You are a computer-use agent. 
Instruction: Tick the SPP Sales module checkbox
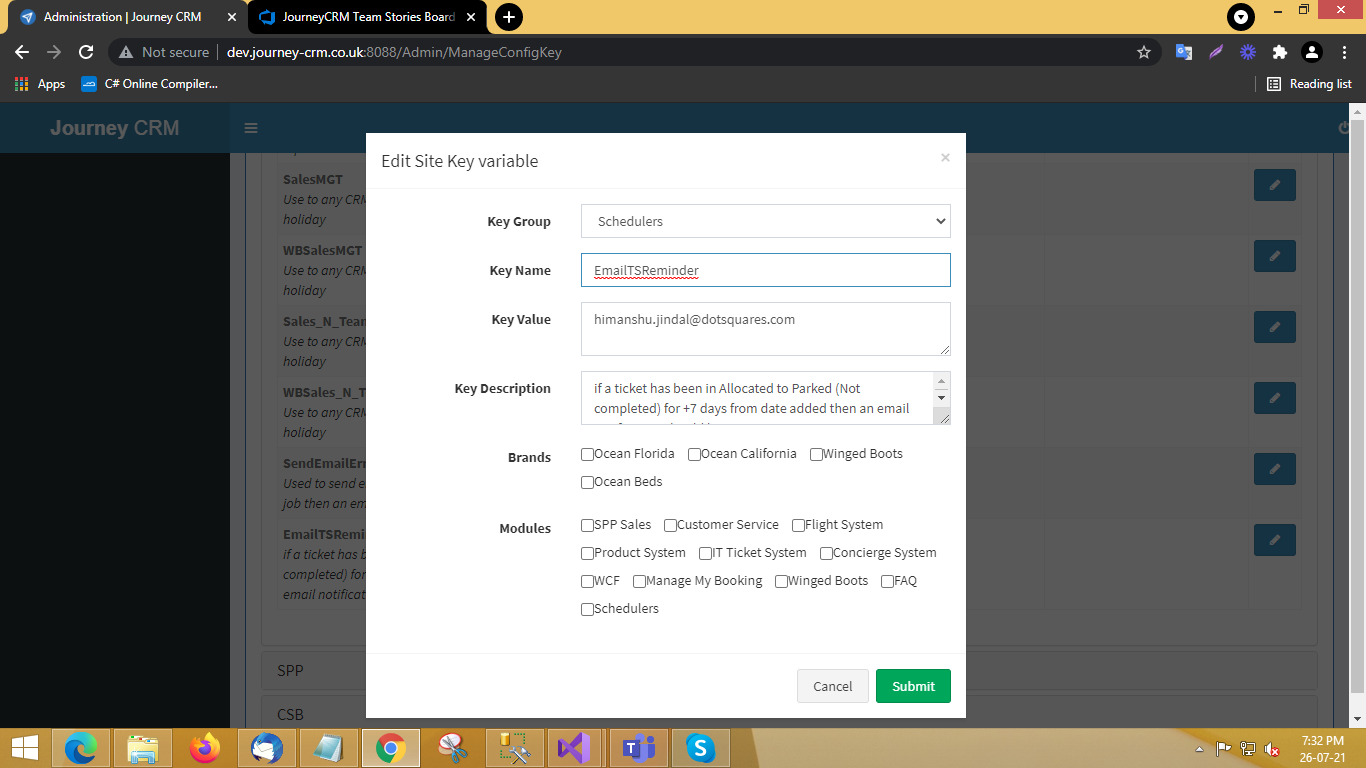(x=588, y=525)
